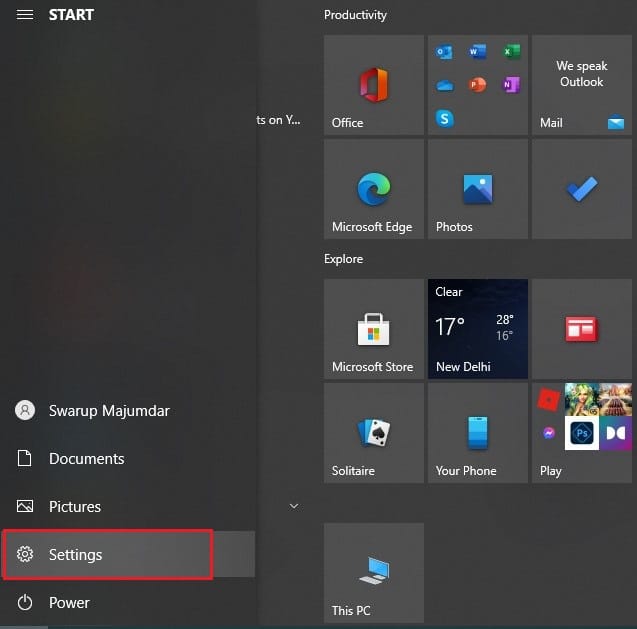Viewport: 637px width, 629px height.
Task: Click the Settings label
Action: click(x=76, y=555)
